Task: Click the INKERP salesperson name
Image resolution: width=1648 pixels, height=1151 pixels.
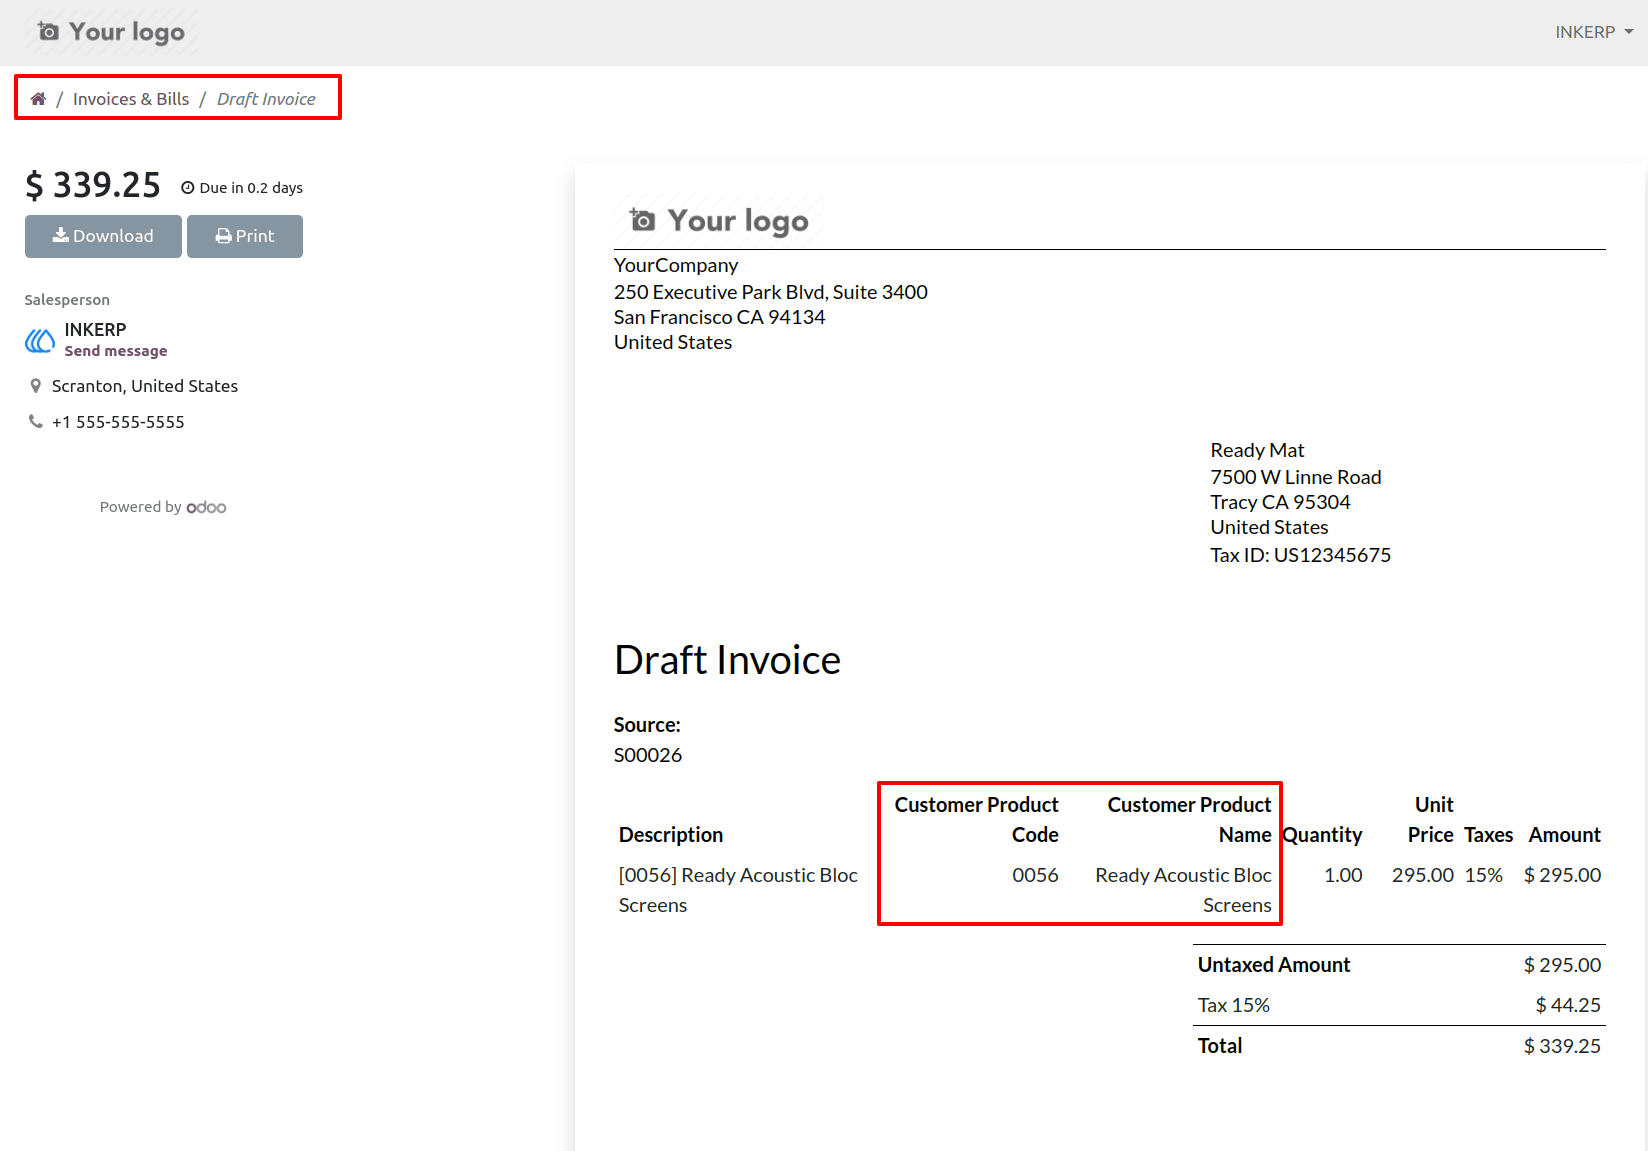Action: coord(96,330)
